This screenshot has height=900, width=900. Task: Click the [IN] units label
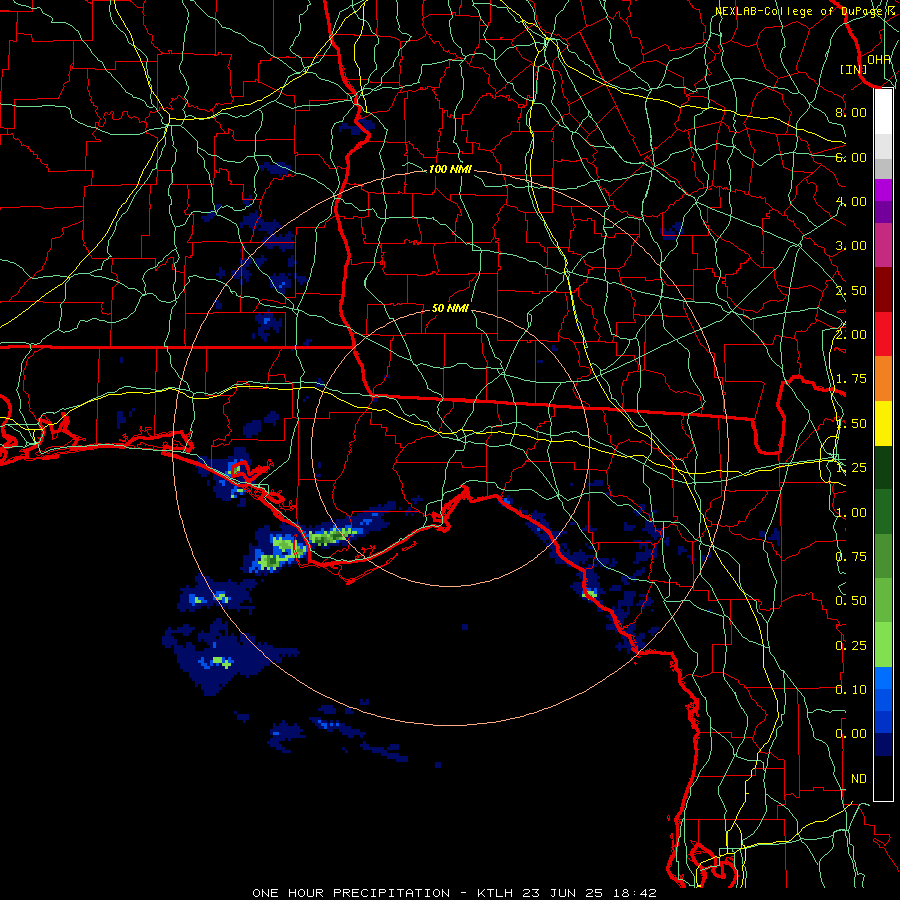coord(854,69)
